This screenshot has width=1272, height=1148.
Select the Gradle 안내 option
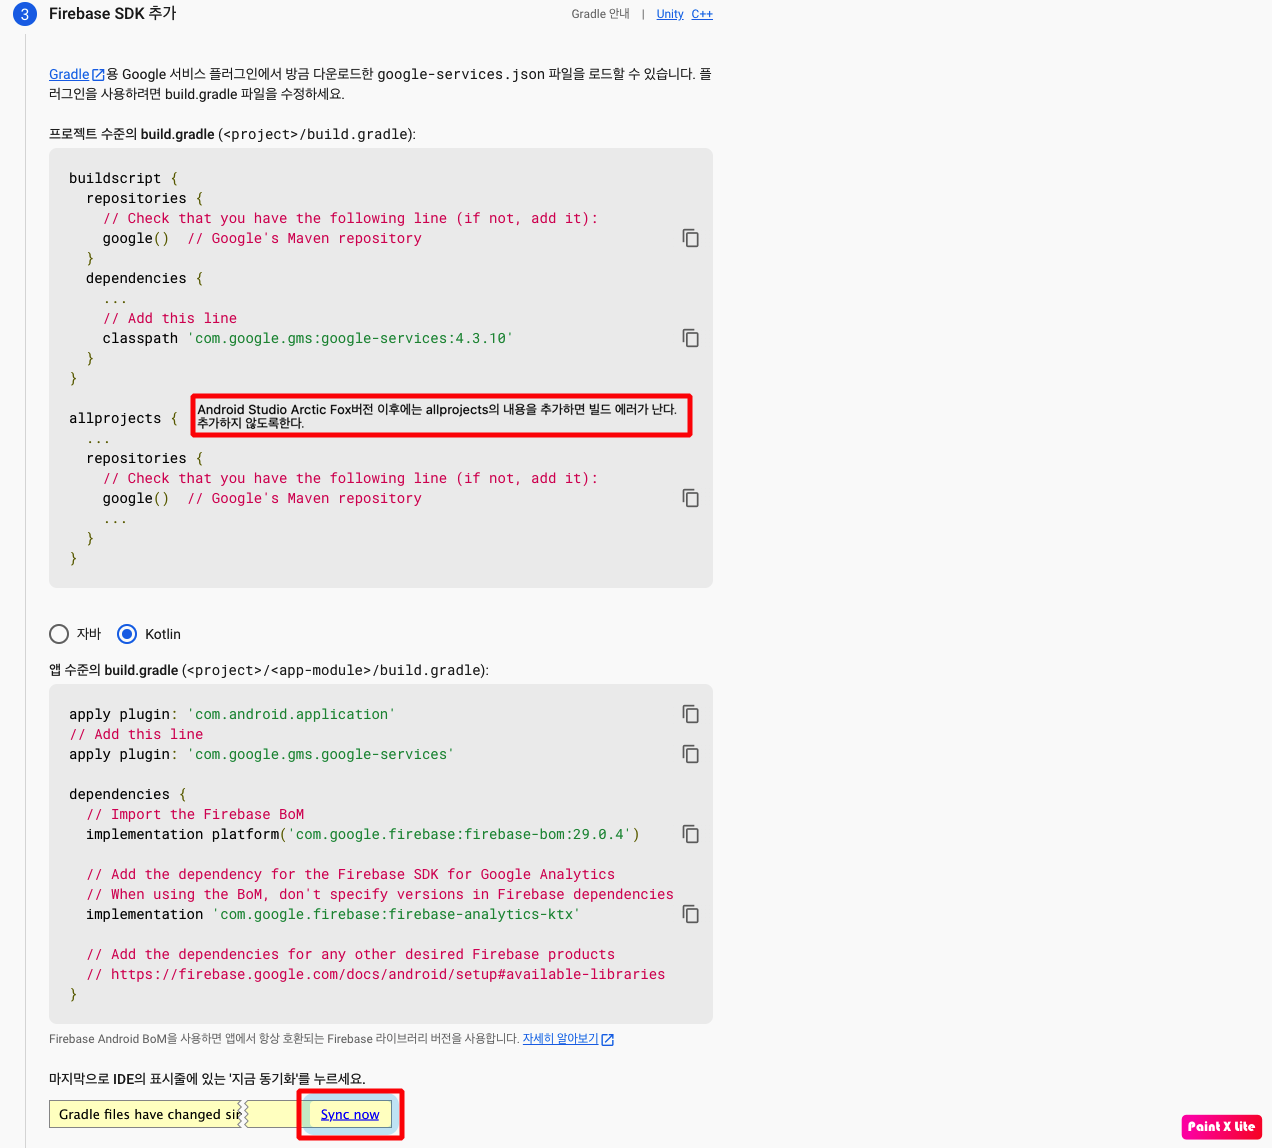[x=600, y=14]
